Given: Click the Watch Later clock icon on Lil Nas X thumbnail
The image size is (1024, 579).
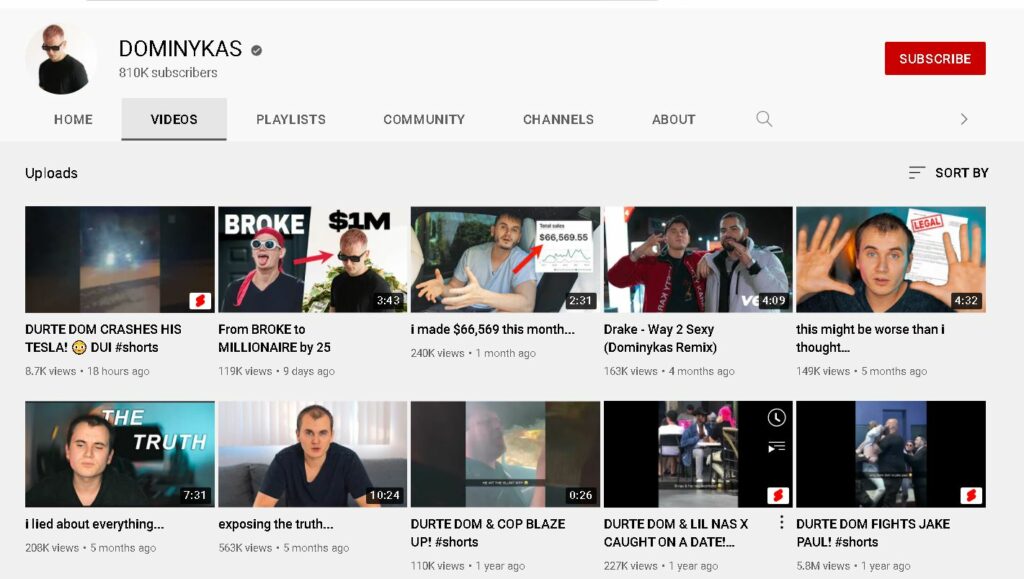Looking at the screenshot, I should click(776, 418).
